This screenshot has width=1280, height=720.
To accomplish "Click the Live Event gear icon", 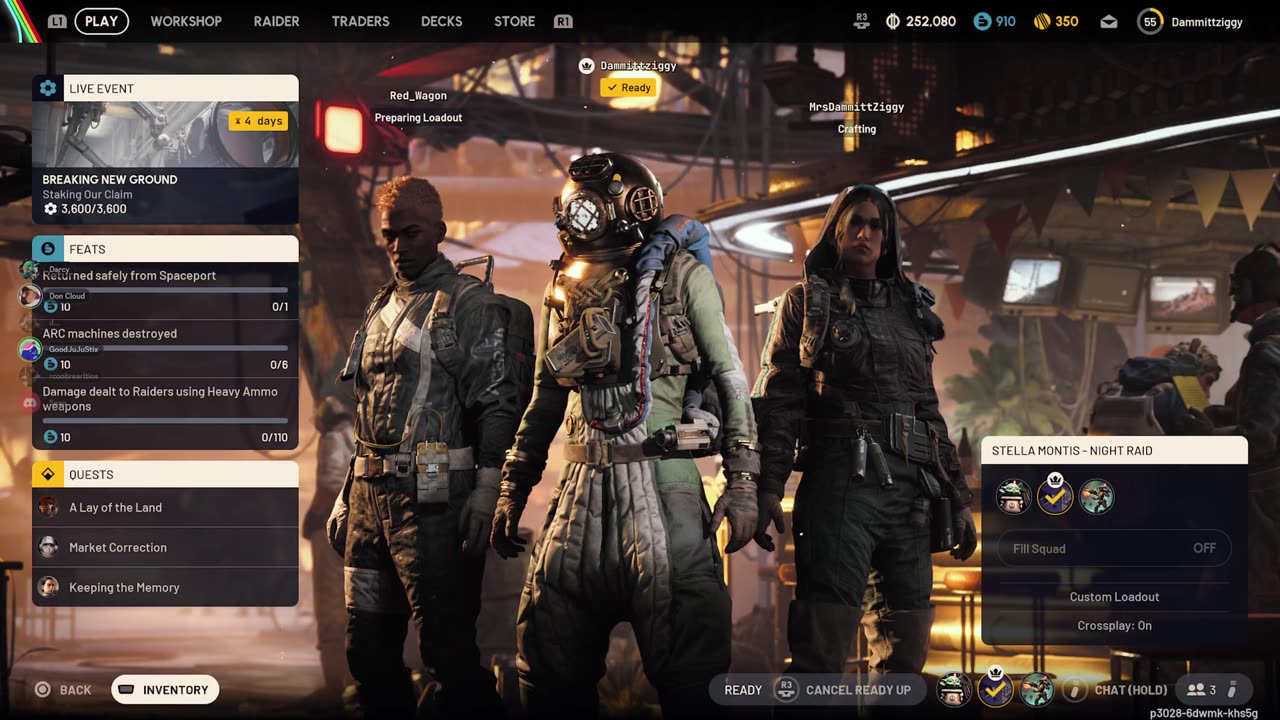I will 47,88.
